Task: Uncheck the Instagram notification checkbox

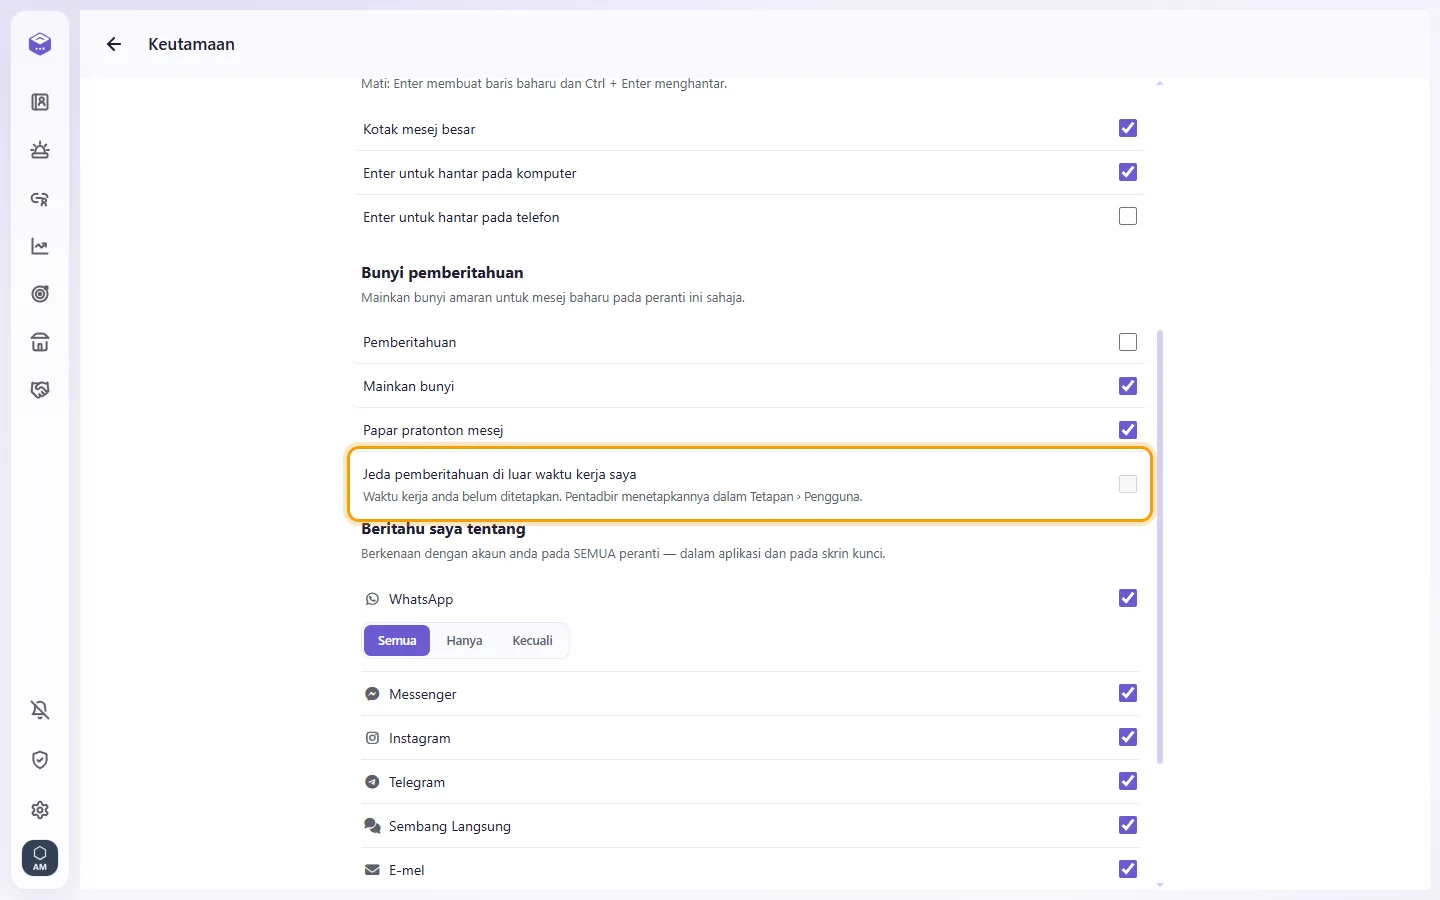Action: pyautogui.click(x=1128, y=737)
